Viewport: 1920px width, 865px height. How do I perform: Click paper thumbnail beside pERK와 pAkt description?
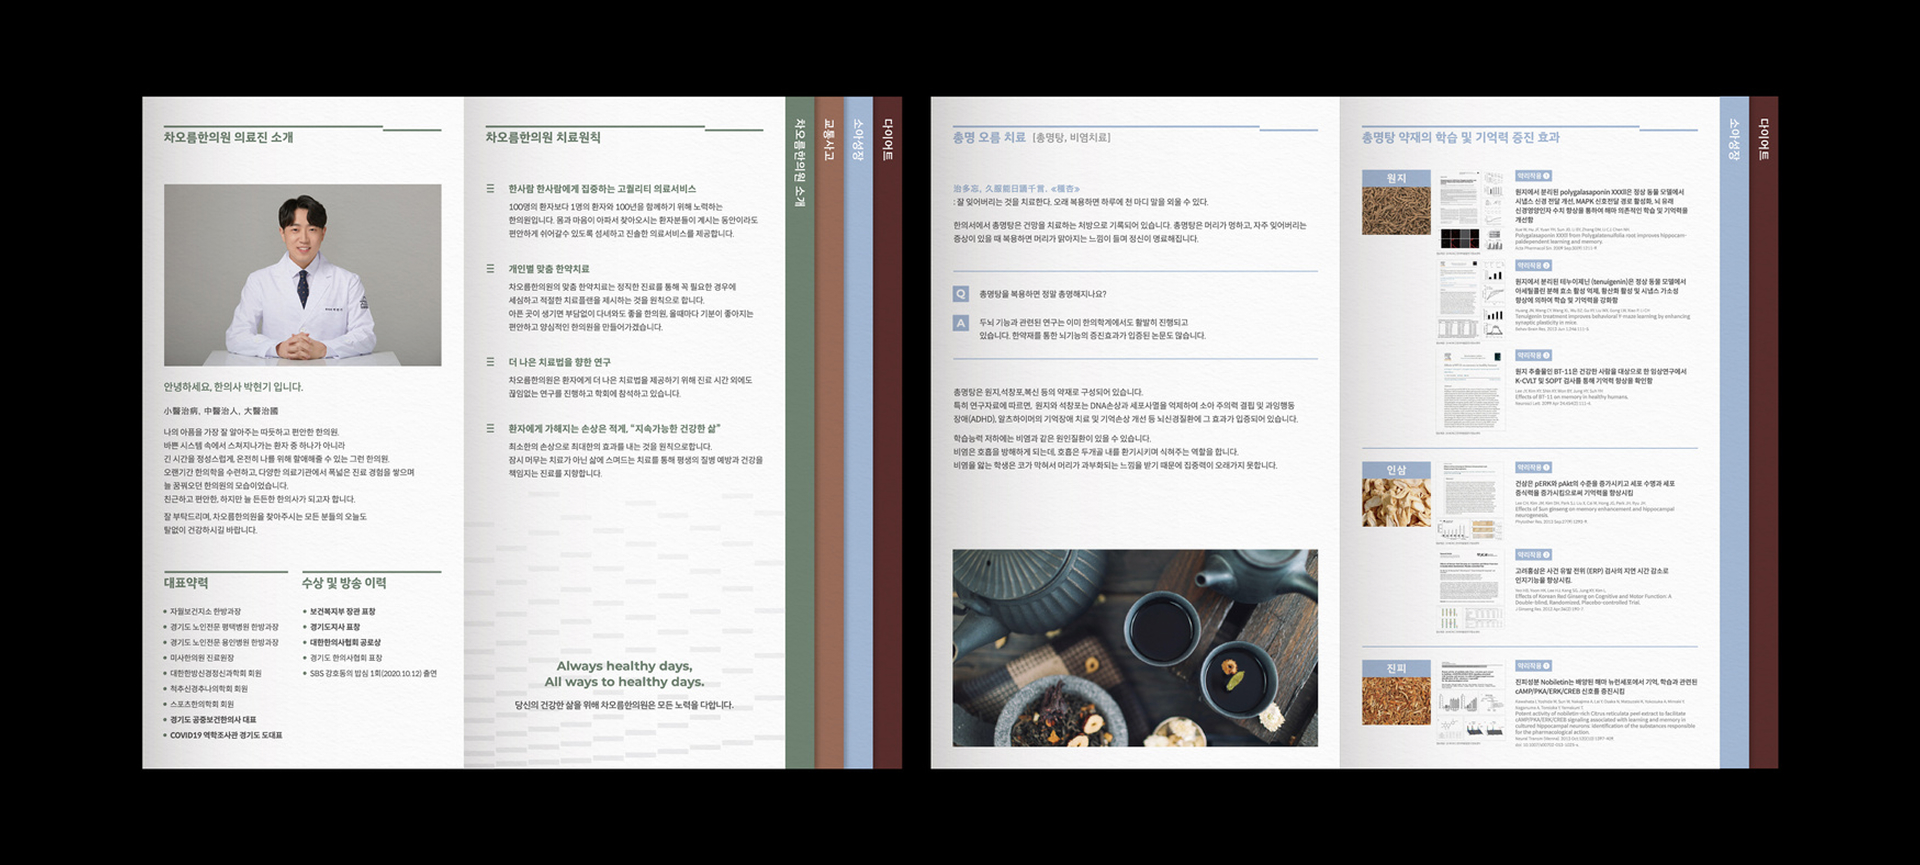1471,501
